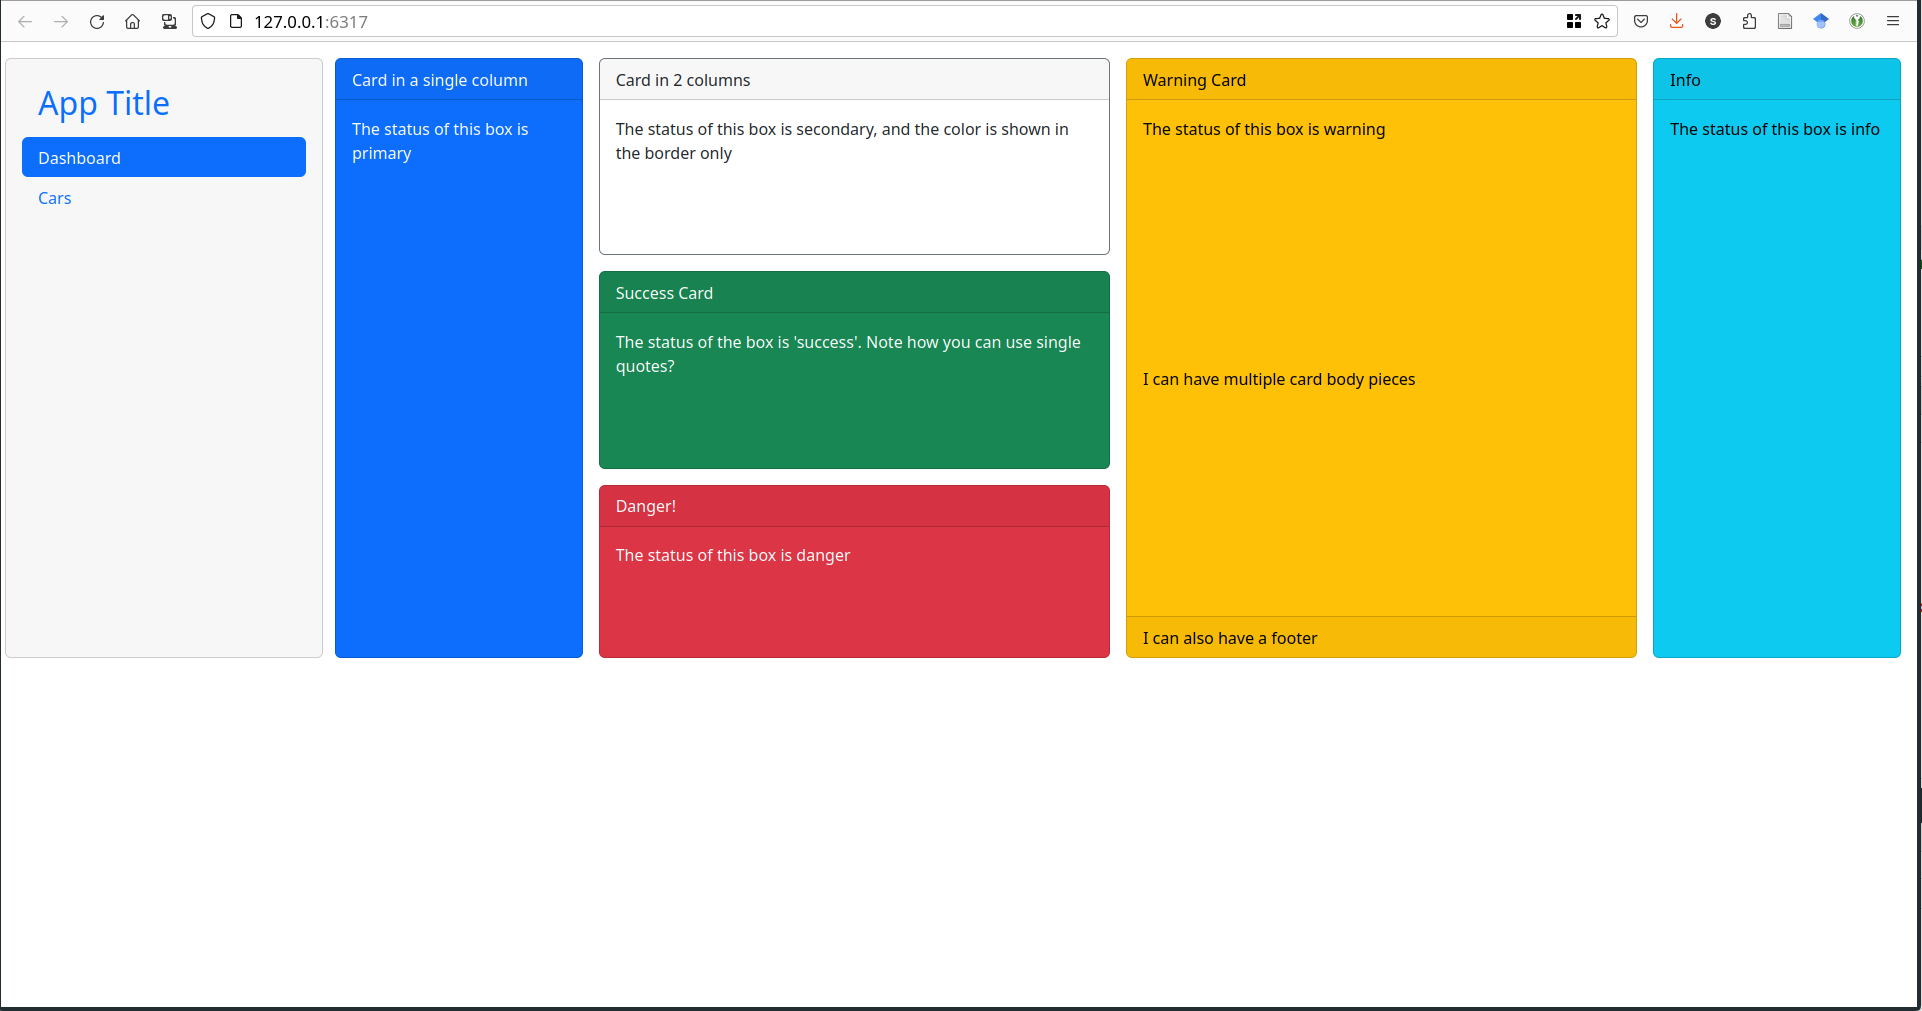Click 'I can have multiple card body pieces'
This screenshot has height=1011, width=1922.
coord(1279,379)
